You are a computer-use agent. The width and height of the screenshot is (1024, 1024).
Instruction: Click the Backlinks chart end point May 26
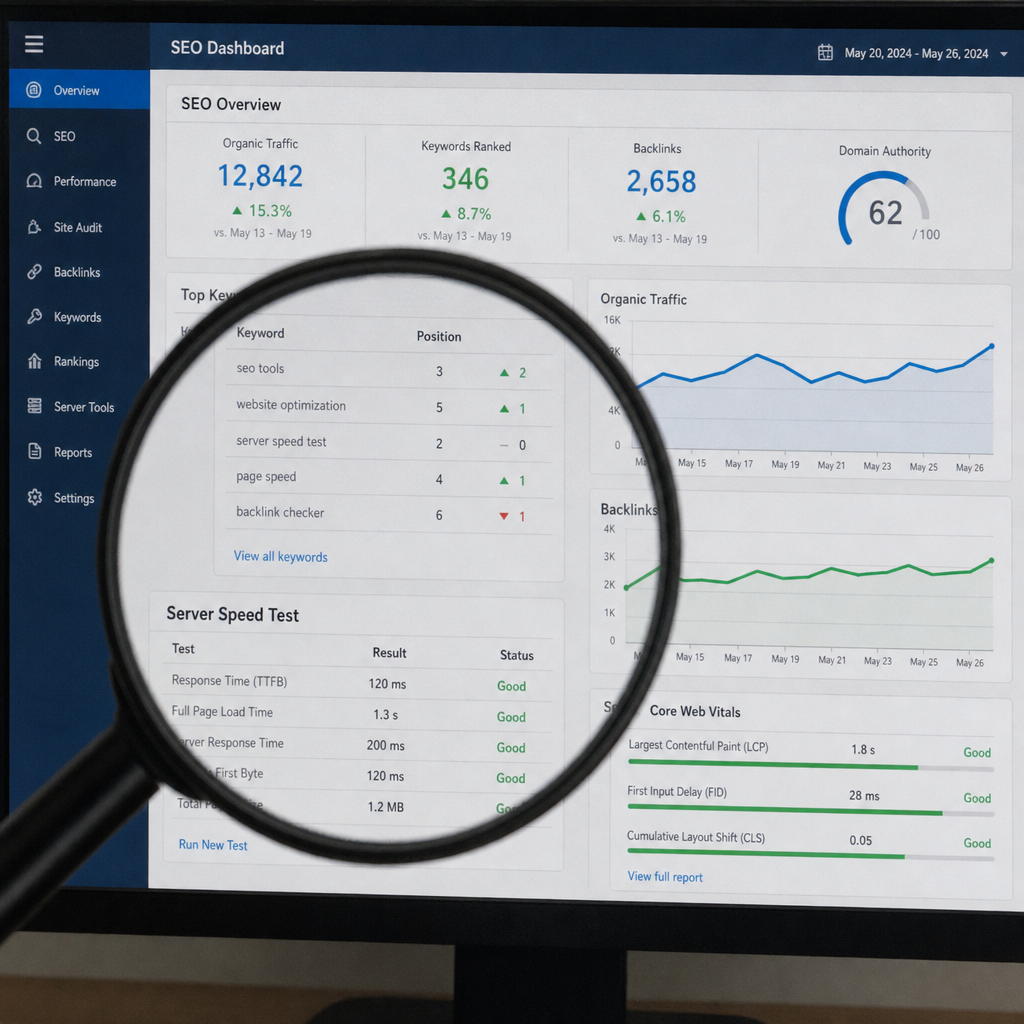tap(991, 560)
